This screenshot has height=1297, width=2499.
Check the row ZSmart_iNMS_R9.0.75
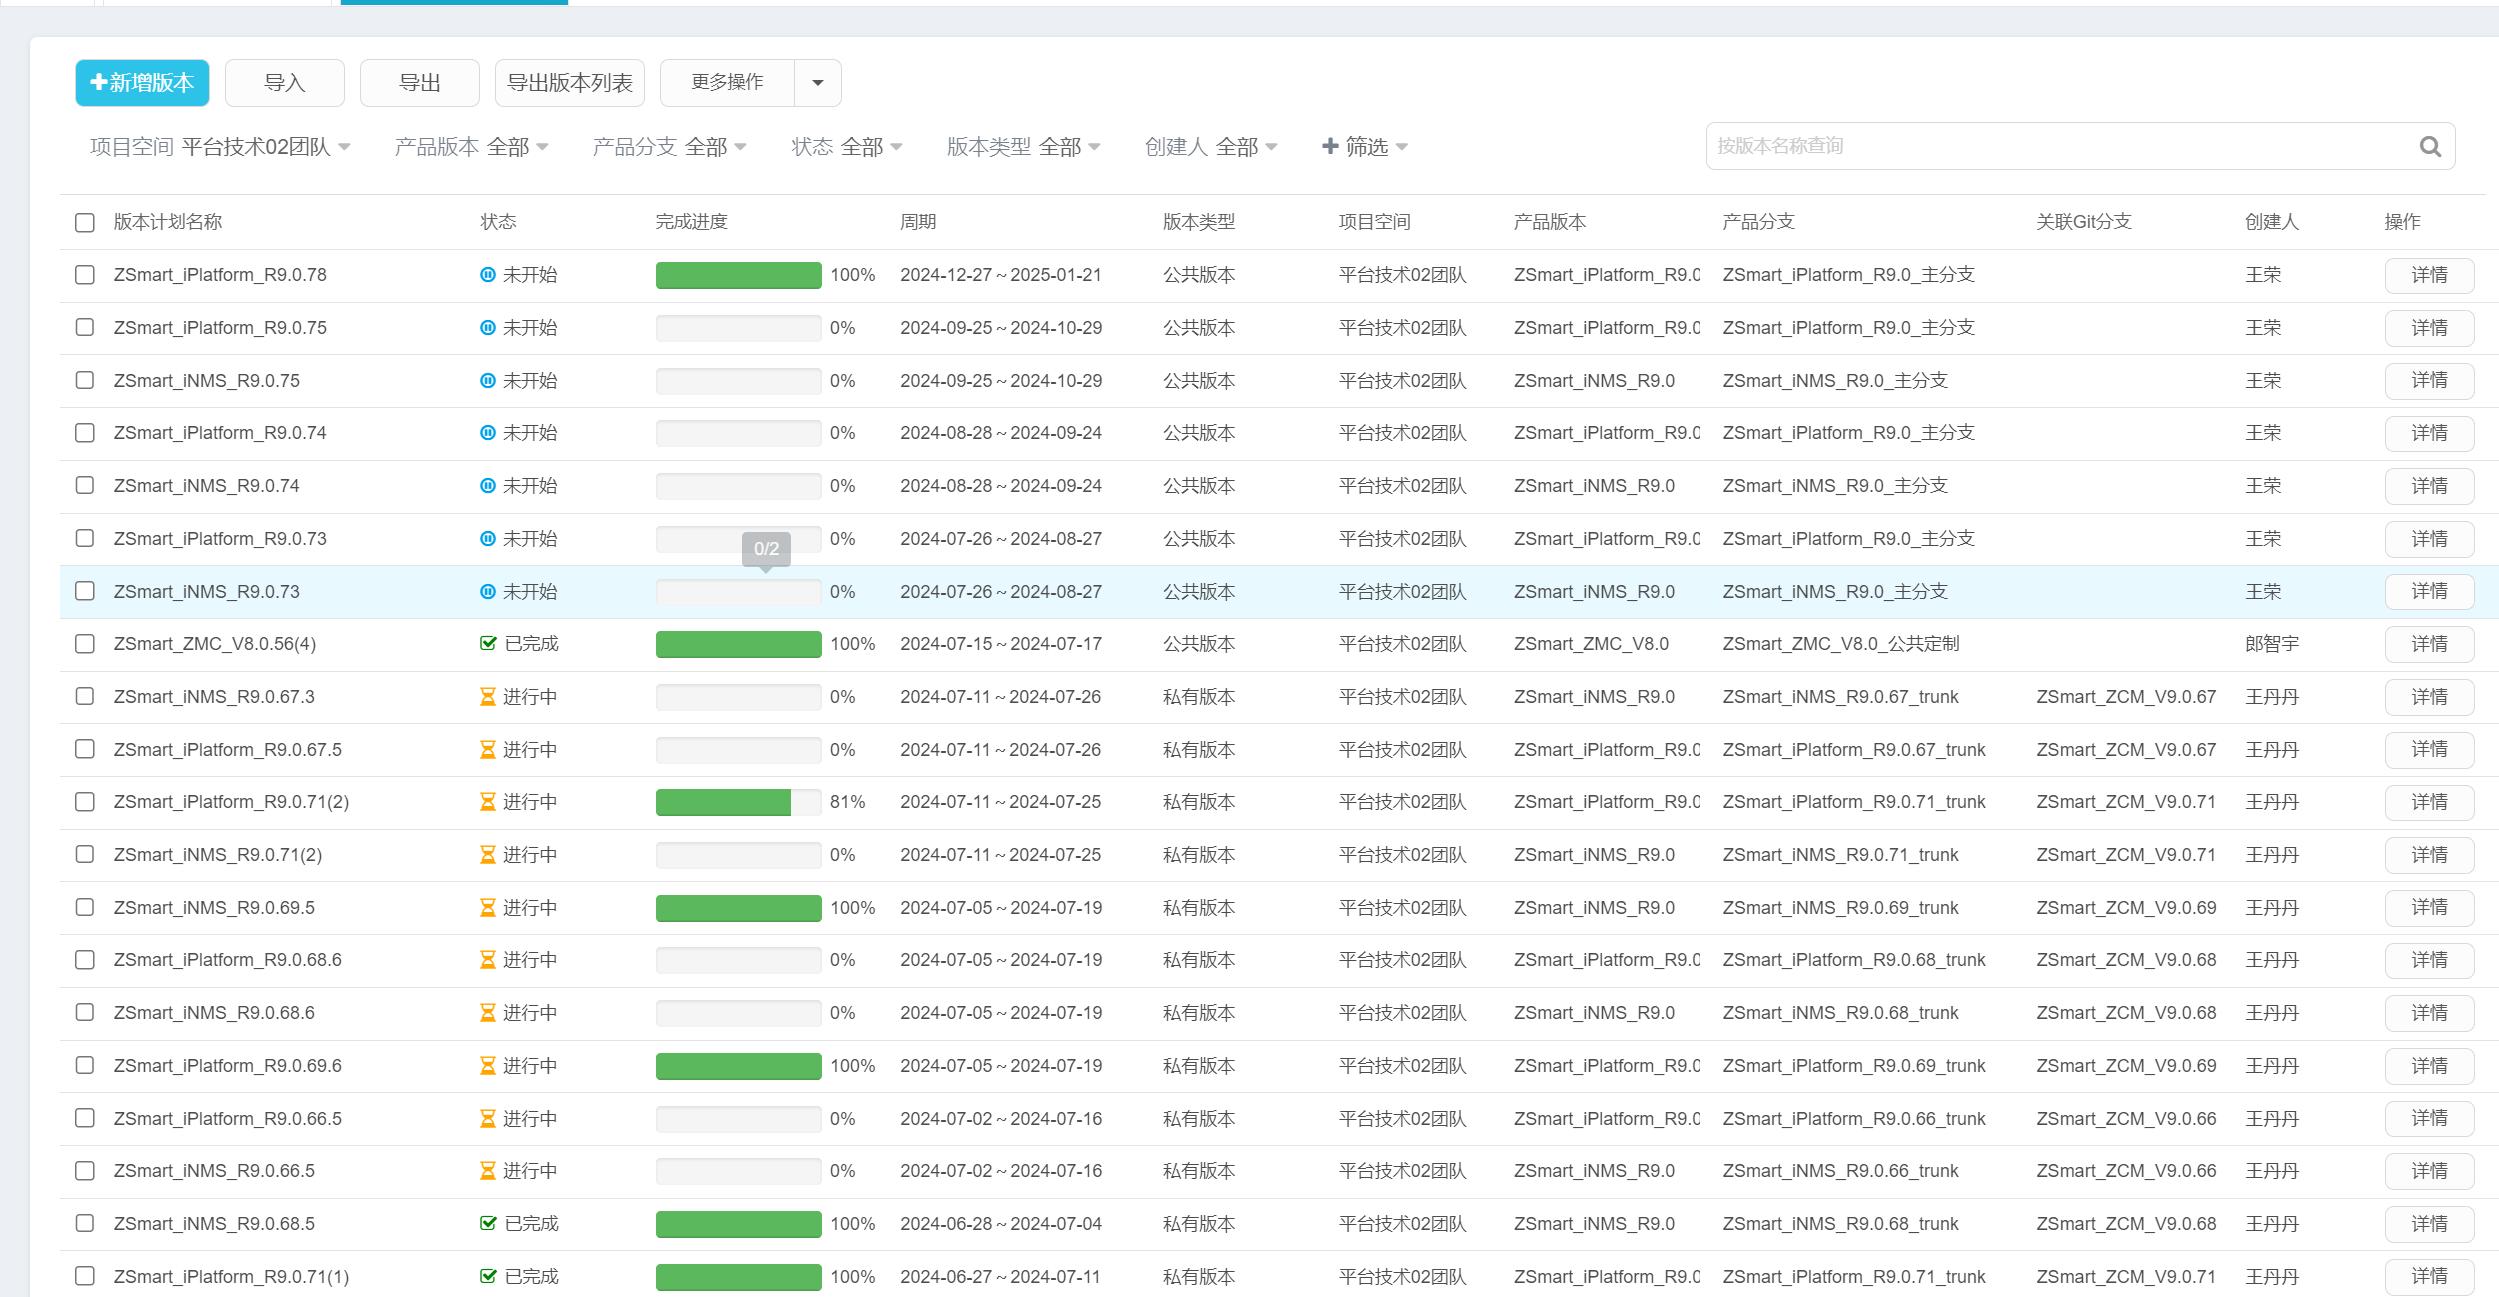point(85,381)
